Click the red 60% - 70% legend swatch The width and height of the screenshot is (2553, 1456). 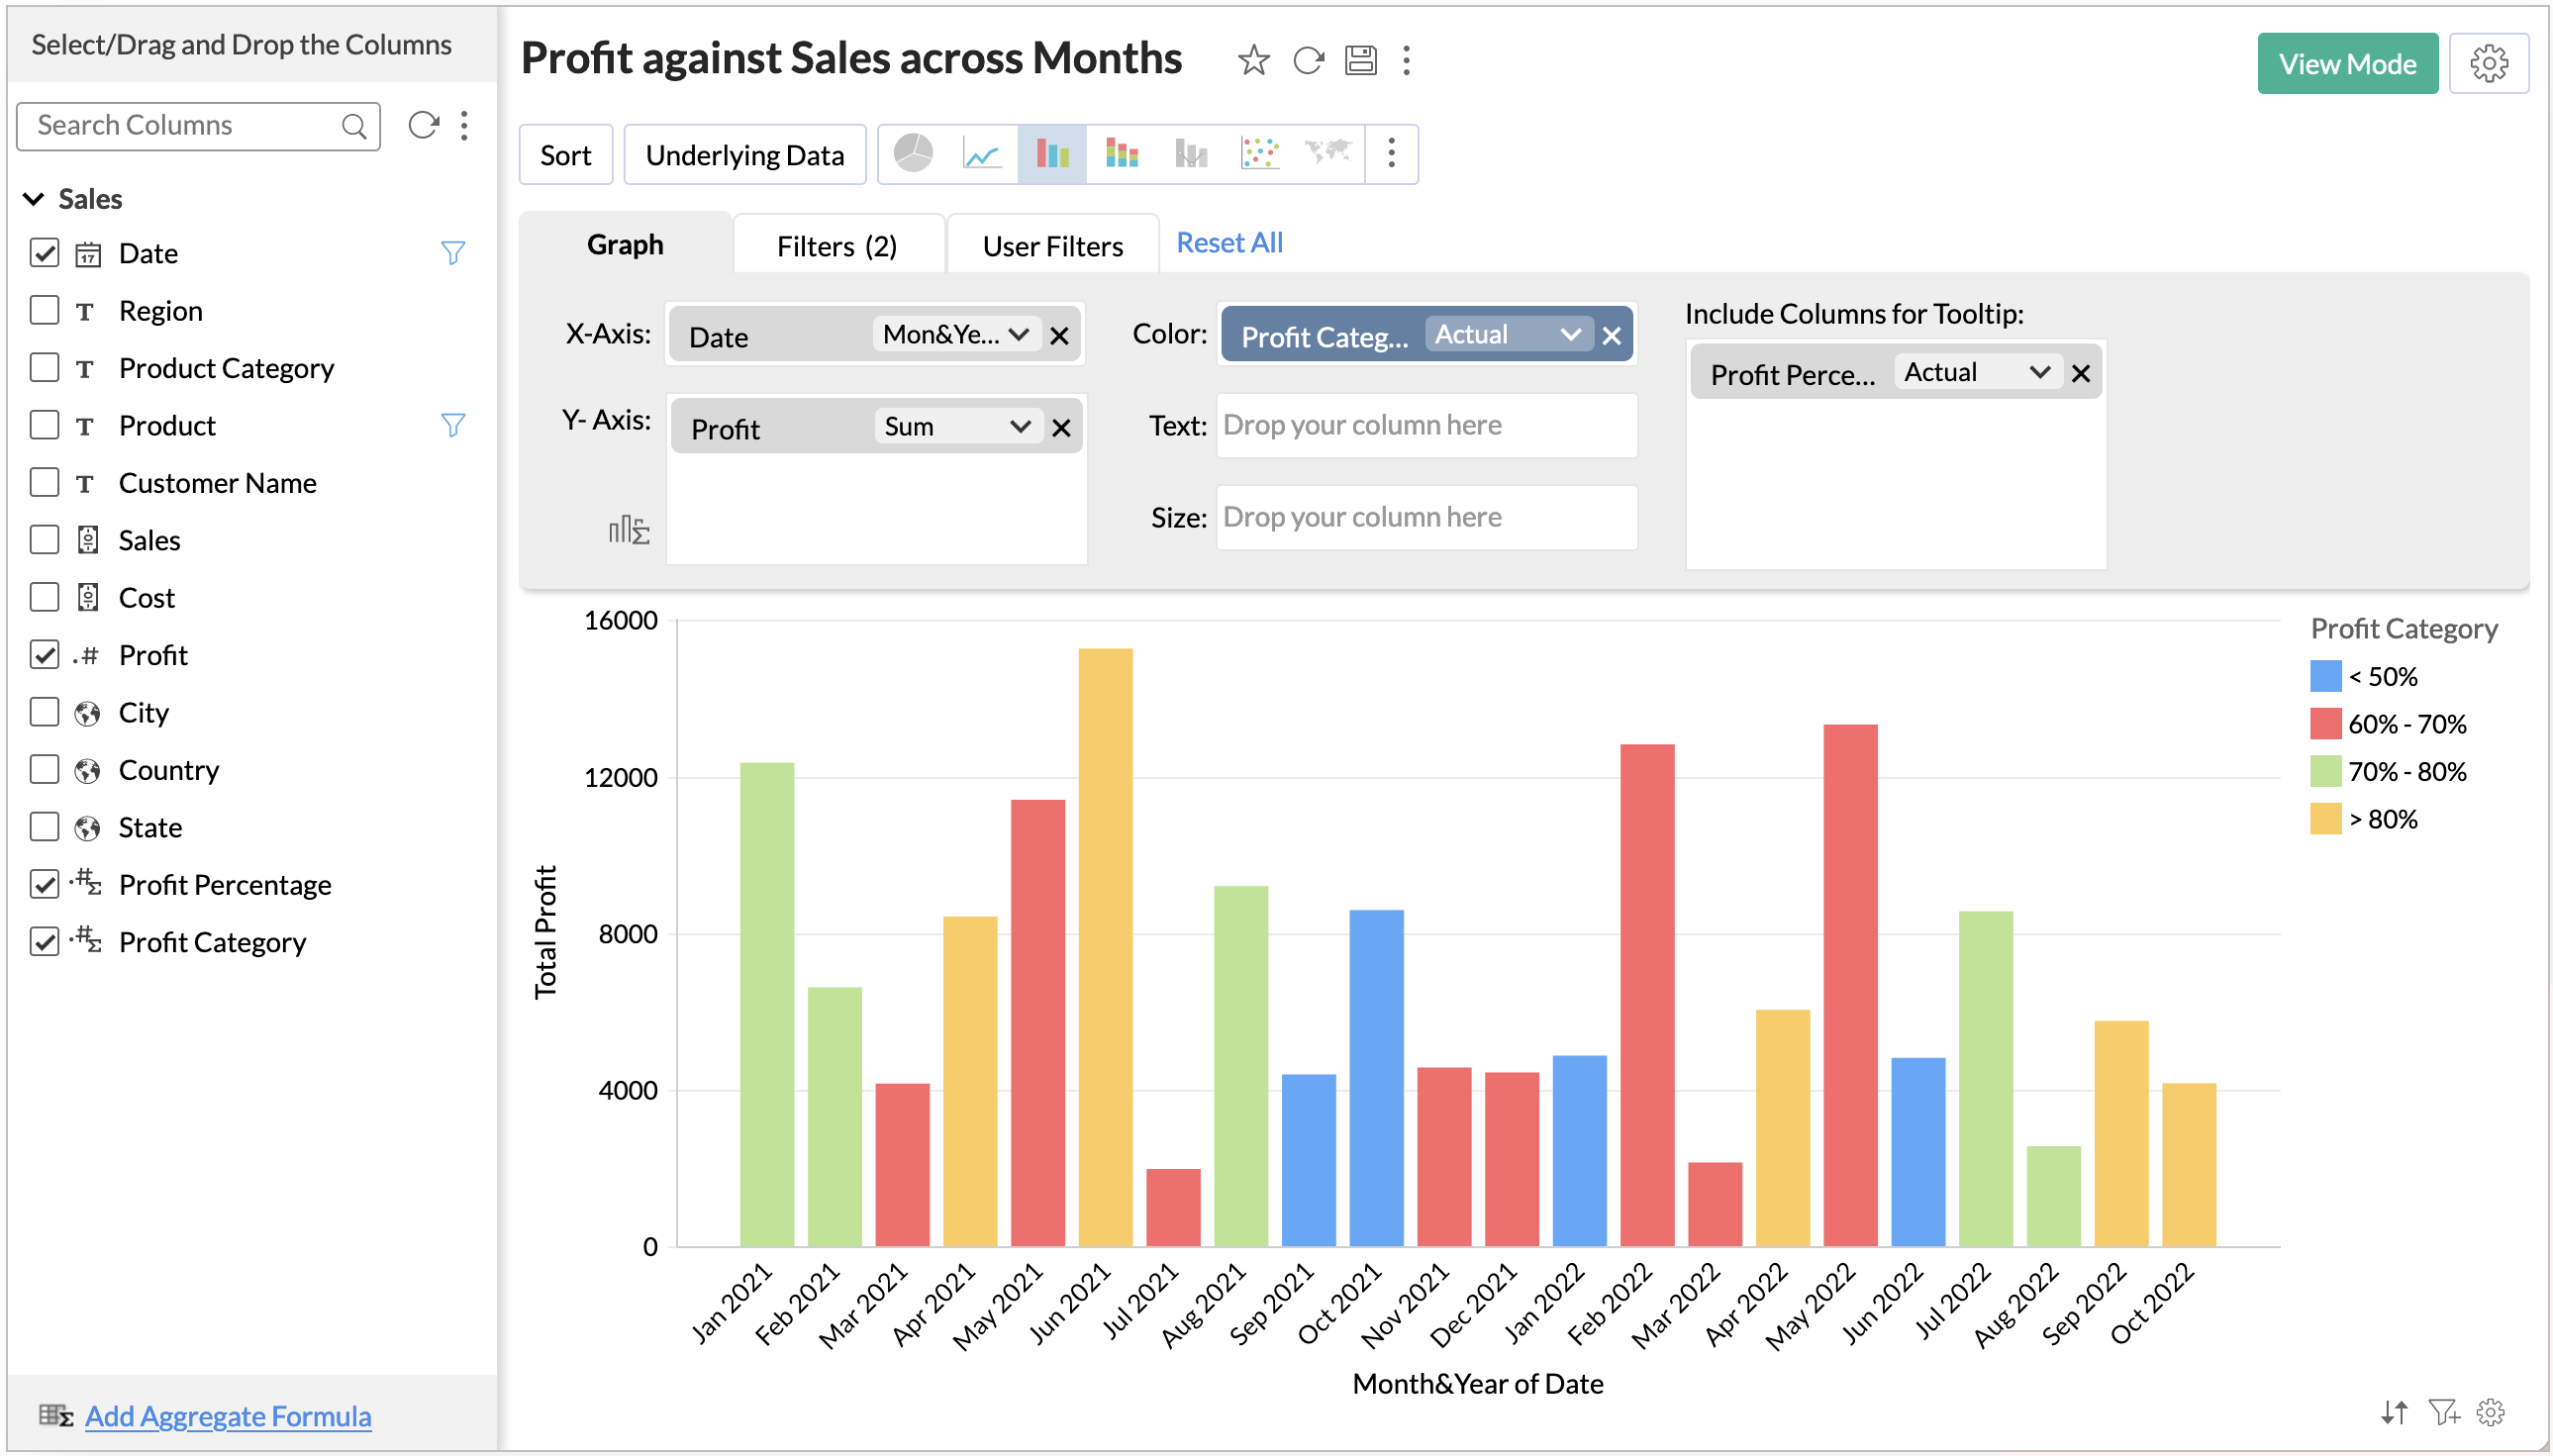(2324, 724)
